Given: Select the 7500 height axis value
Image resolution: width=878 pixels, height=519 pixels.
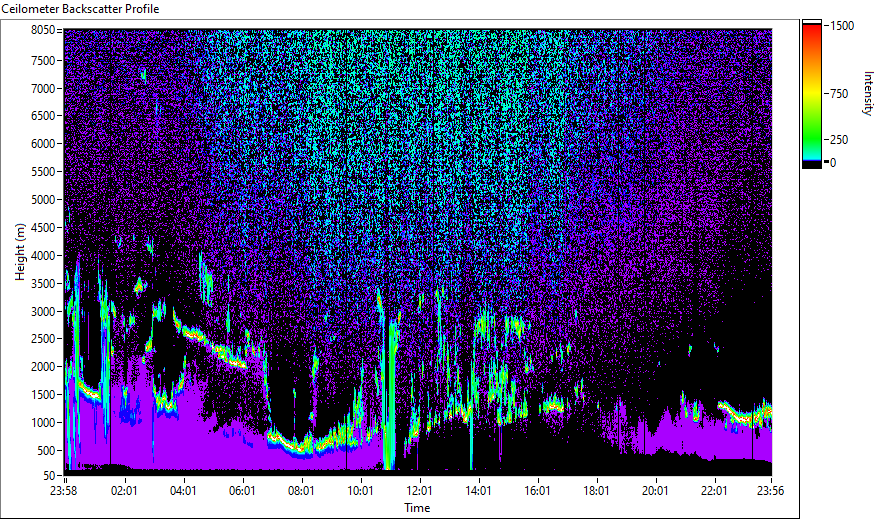Looking at the screenshot, I should coord(43,60).
